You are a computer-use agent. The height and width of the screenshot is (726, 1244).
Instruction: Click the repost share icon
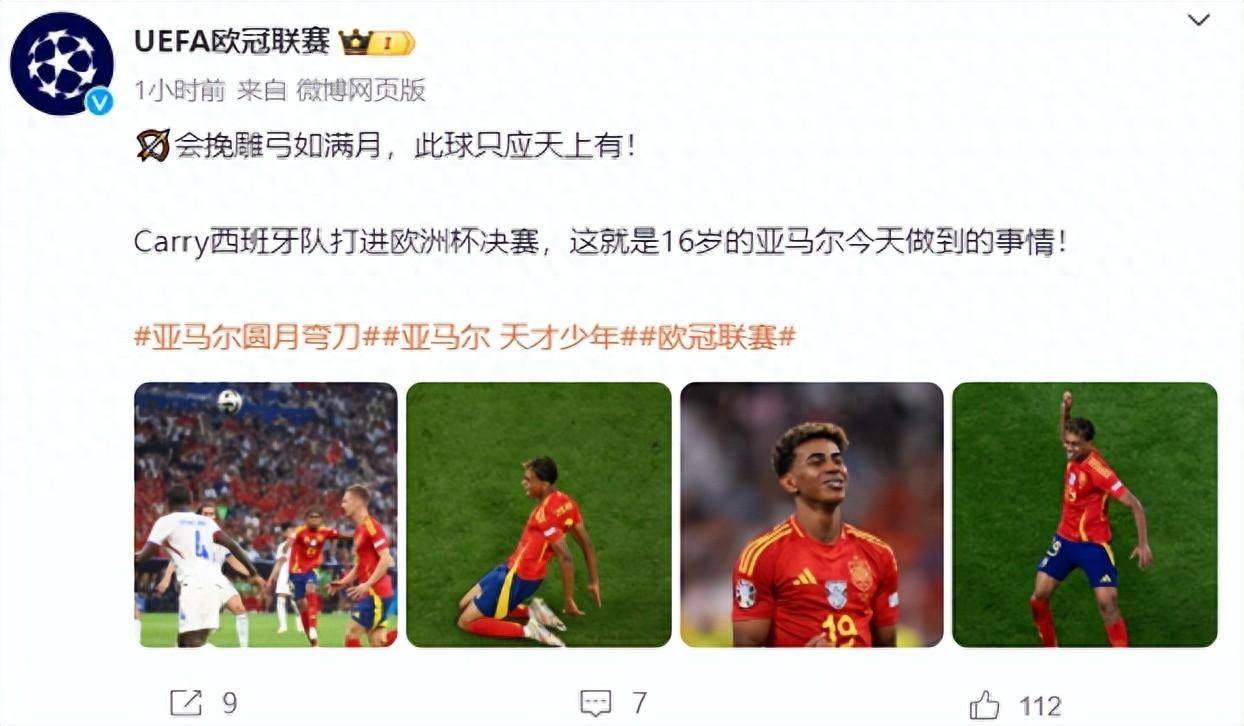(186, 702)
